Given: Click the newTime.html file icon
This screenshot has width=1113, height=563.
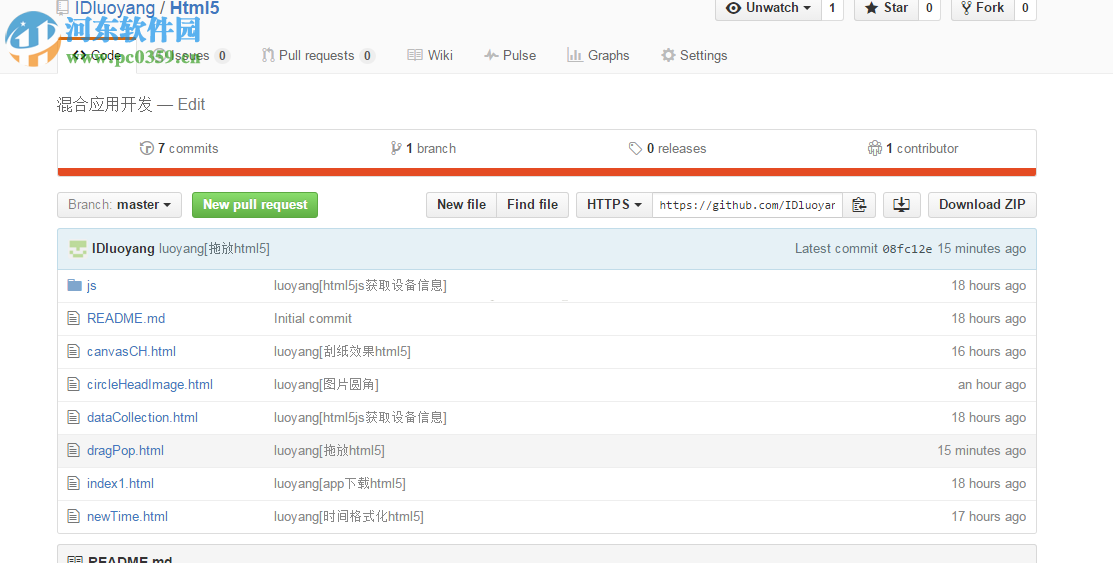Looking at the screenshot, I should coord(74,516).
